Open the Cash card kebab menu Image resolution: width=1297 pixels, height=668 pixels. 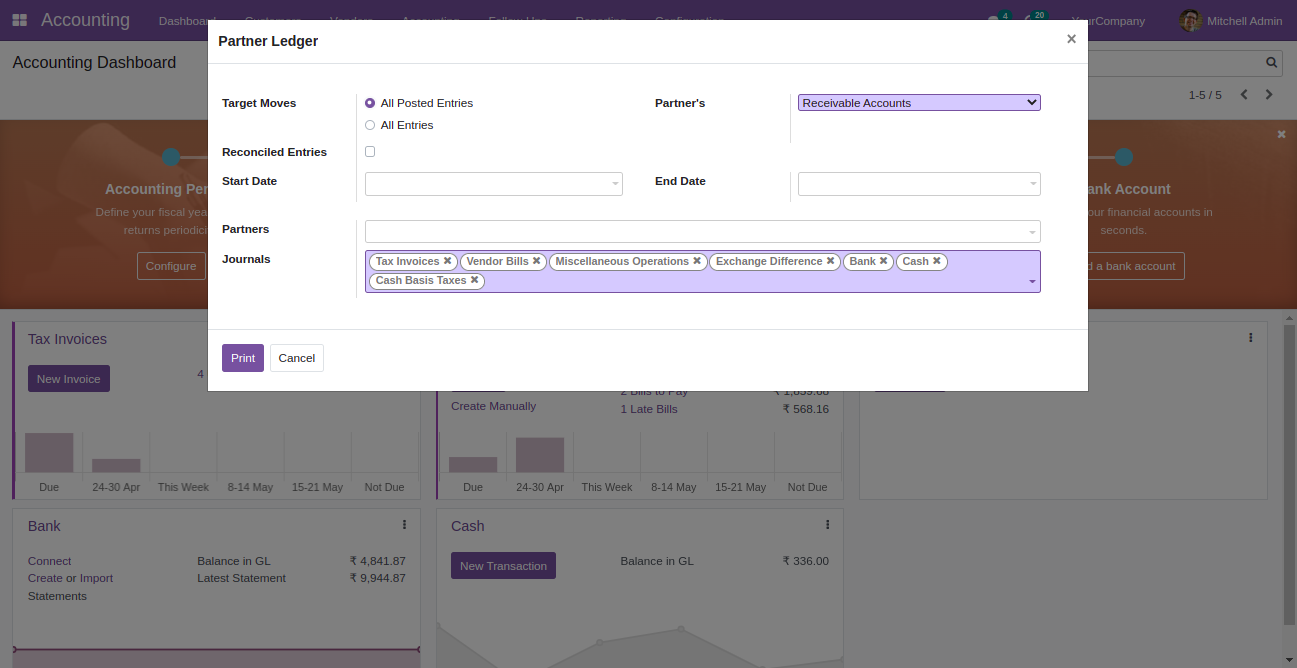coord(827,525)
